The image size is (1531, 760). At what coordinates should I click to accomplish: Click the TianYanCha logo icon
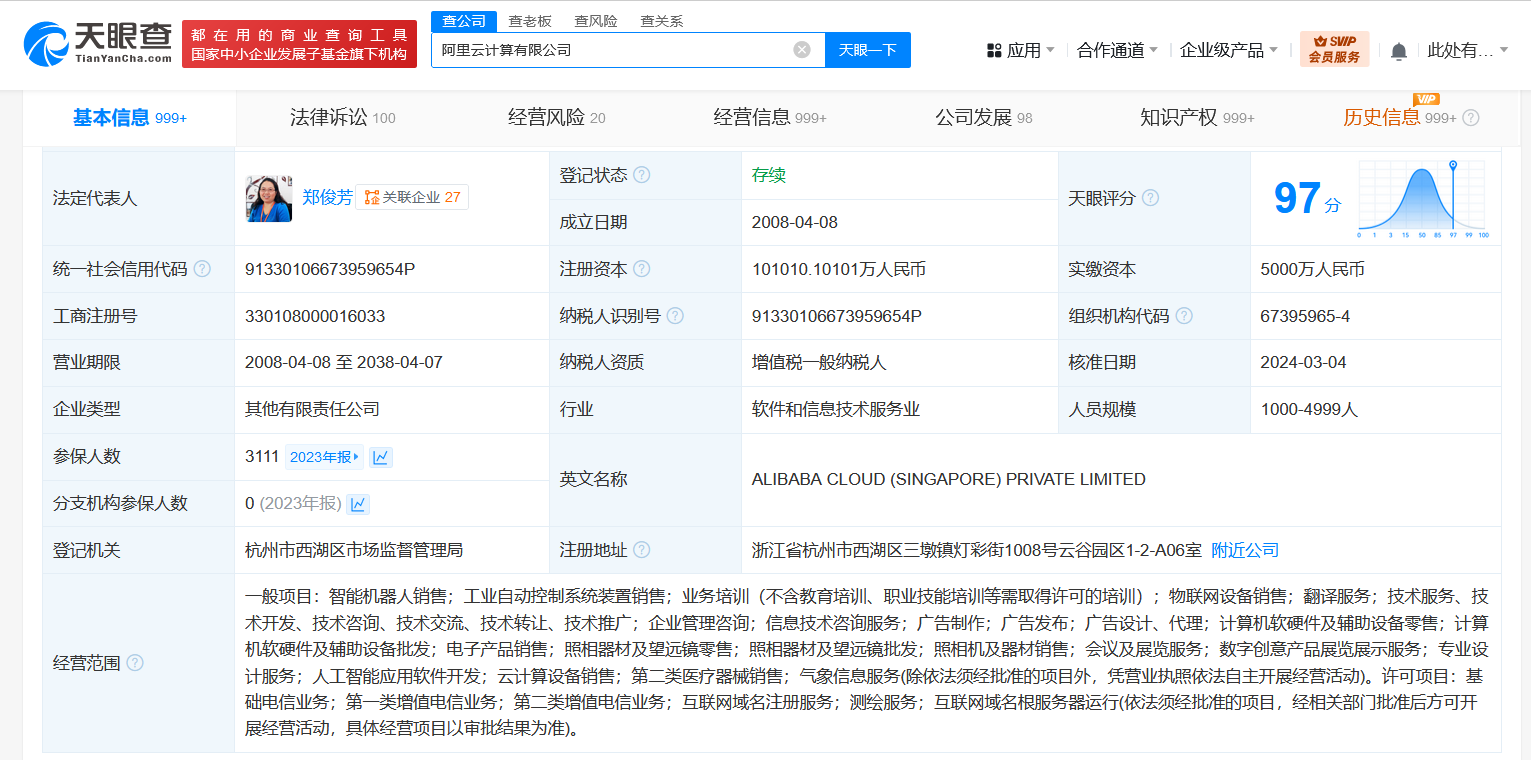[45, 45]
